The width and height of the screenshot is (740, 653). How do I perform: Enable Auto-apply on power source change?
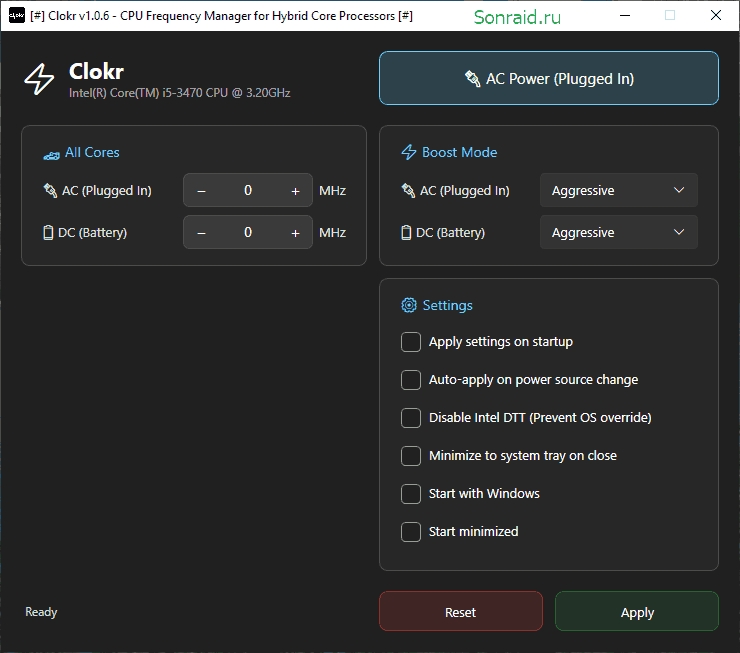pos(411,380)
